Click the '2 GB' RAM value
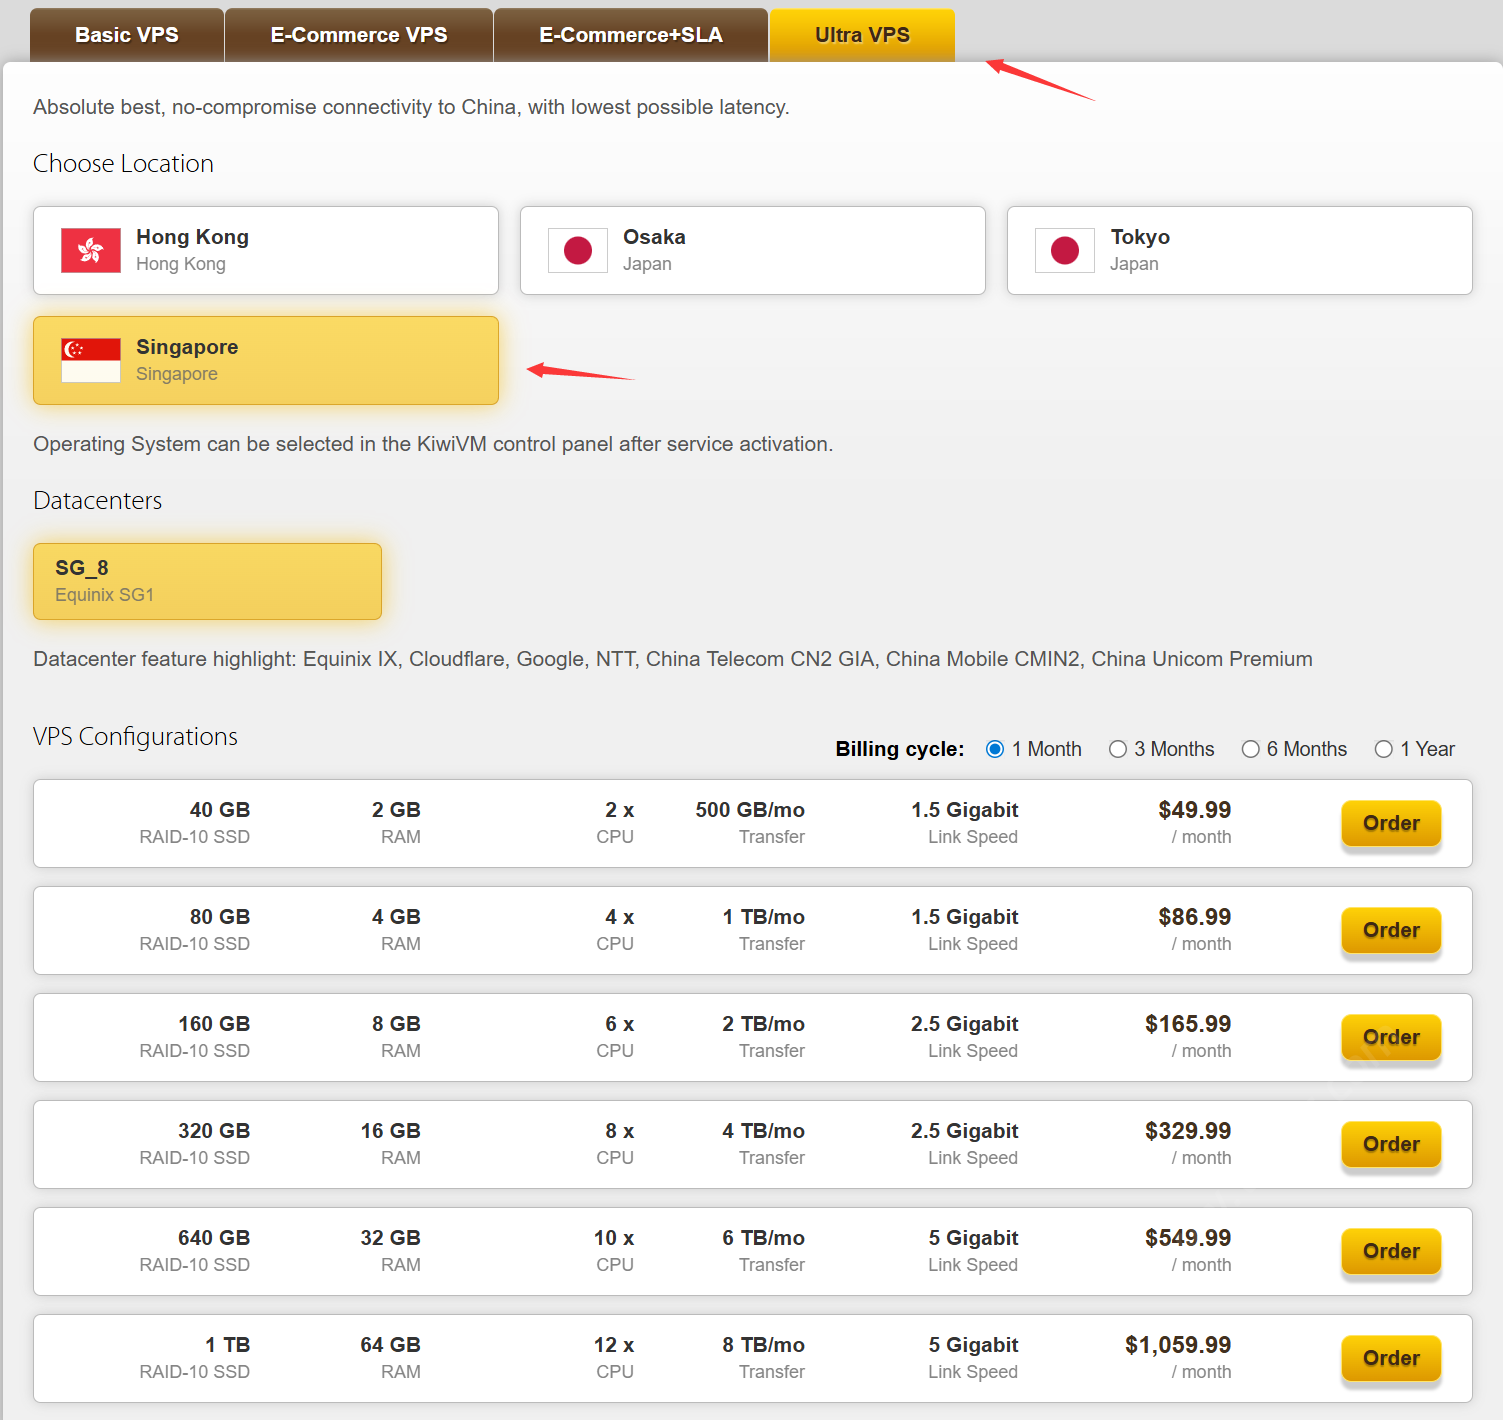Viewport: 1503px width, 1420px height. click(396, 810)
